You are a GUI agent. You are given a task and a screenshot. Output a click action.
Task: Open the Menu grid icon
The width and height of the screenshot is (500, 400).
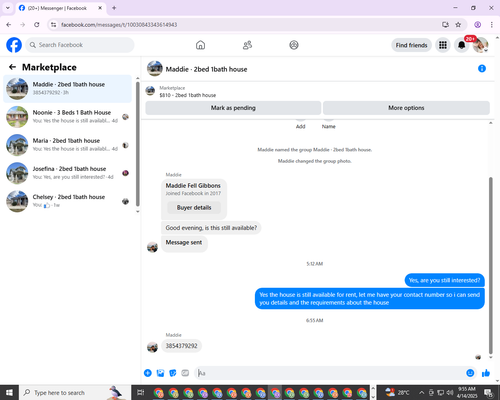[x=443, y=45]
